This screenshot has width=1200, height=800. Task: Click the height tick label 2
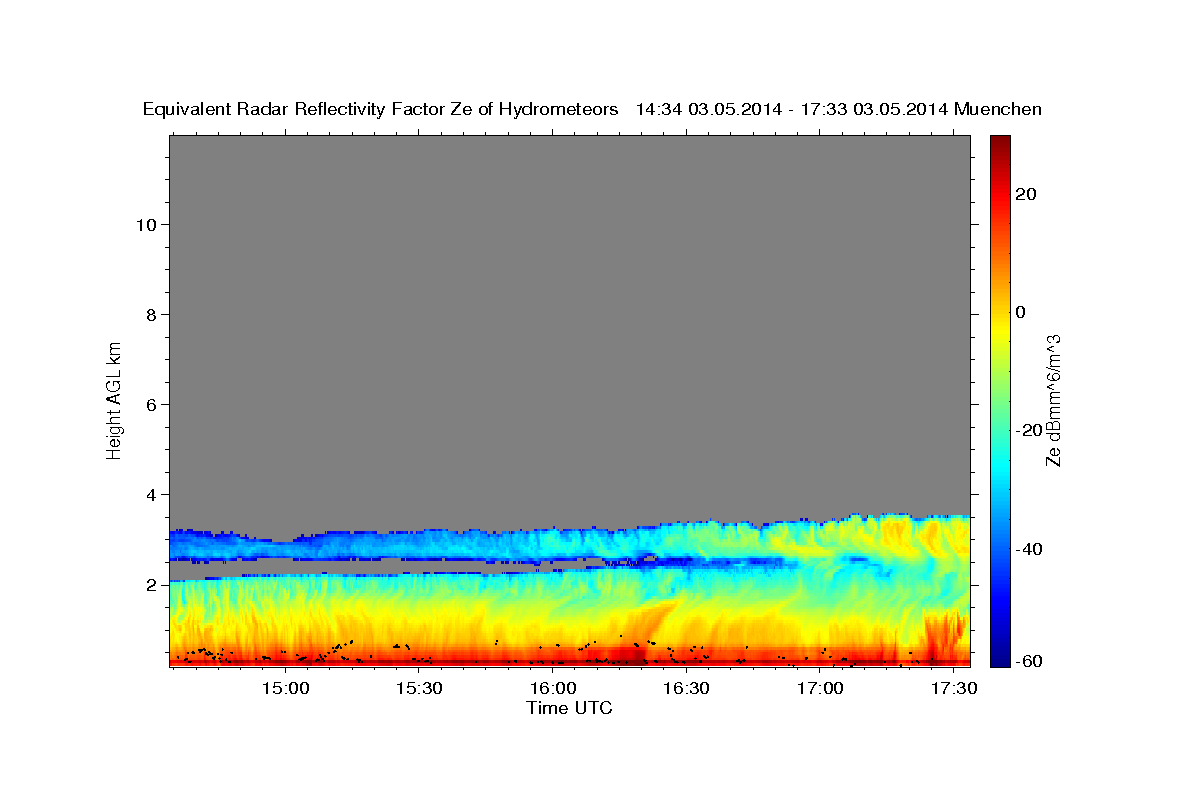click(x=152, y=584)
